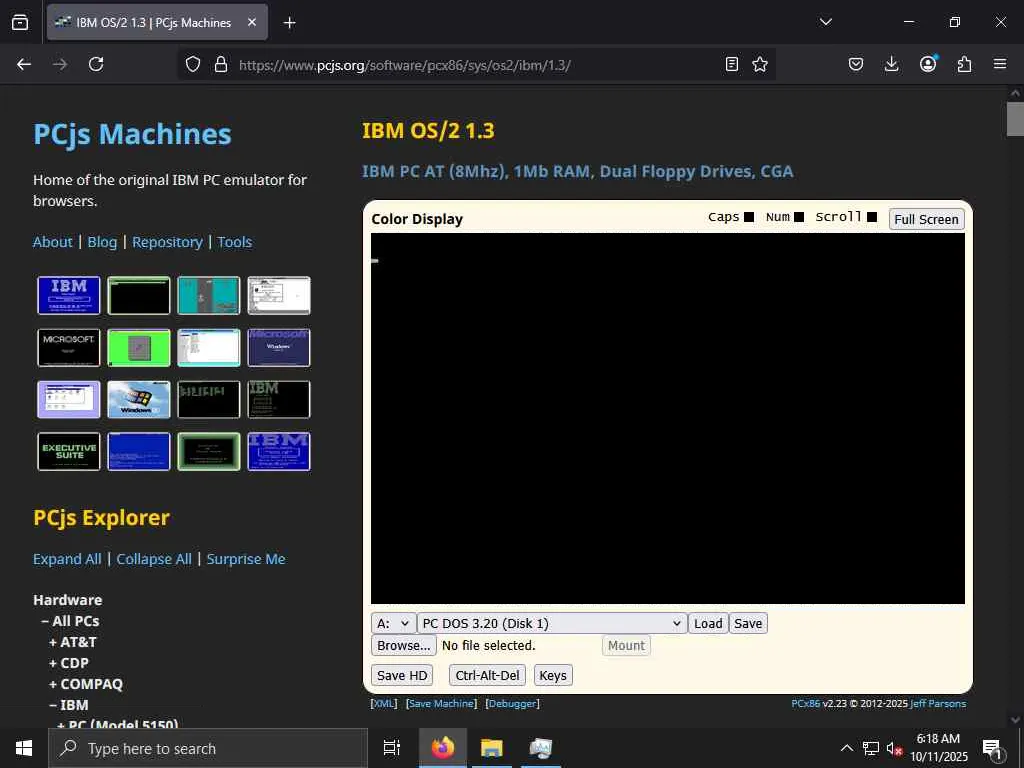Go back one page

pyautogui.click(x=24, y=64)
